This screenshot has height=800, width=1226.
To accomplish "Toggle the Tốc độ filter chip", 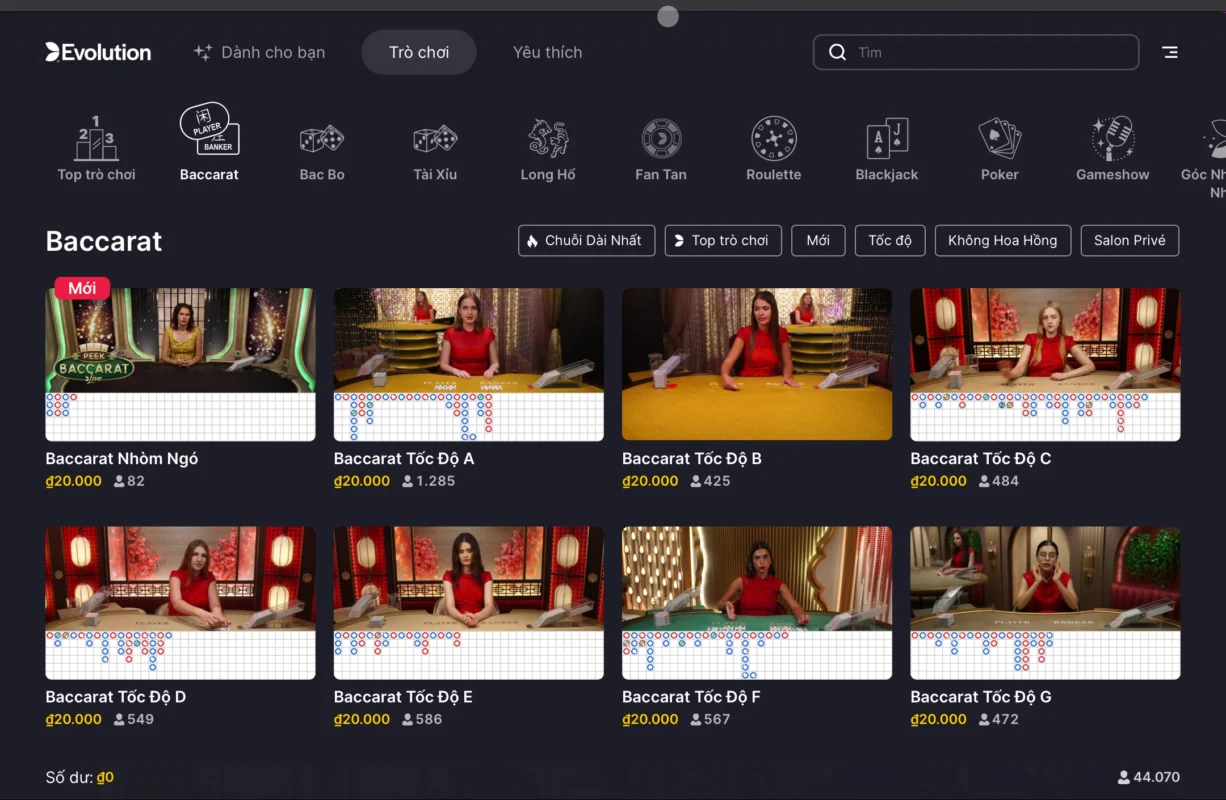I will click(x=890, y=241).
